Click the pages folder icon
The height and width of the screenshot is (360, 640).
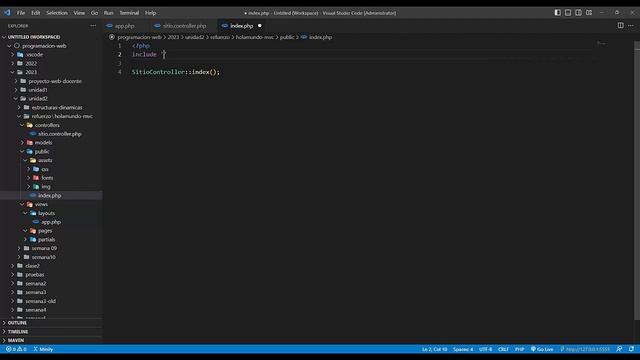click(x=33, y=231)
